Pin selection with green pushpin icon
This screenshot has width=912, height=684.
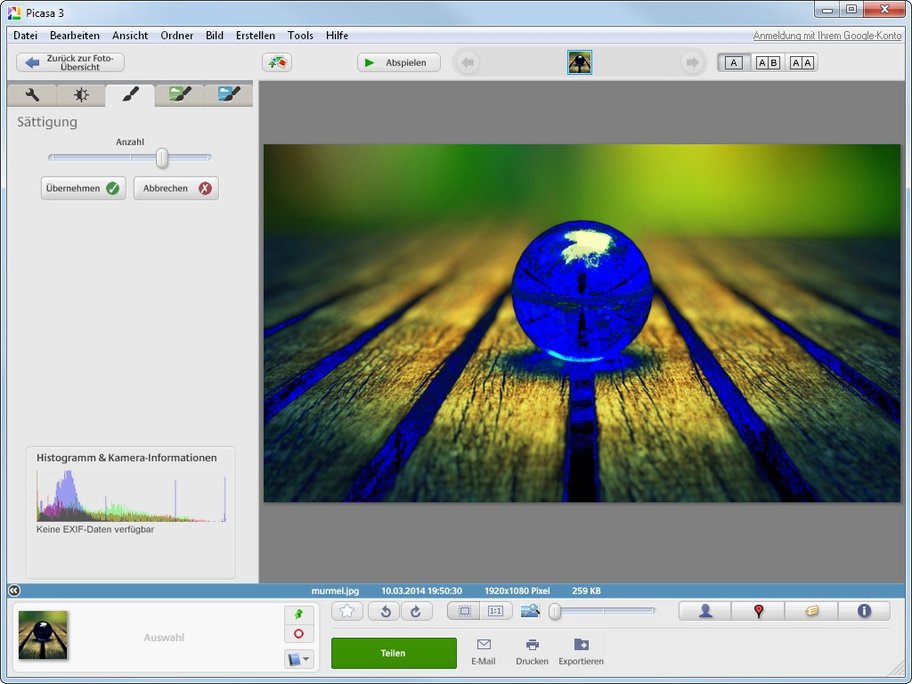coord(299,615)
